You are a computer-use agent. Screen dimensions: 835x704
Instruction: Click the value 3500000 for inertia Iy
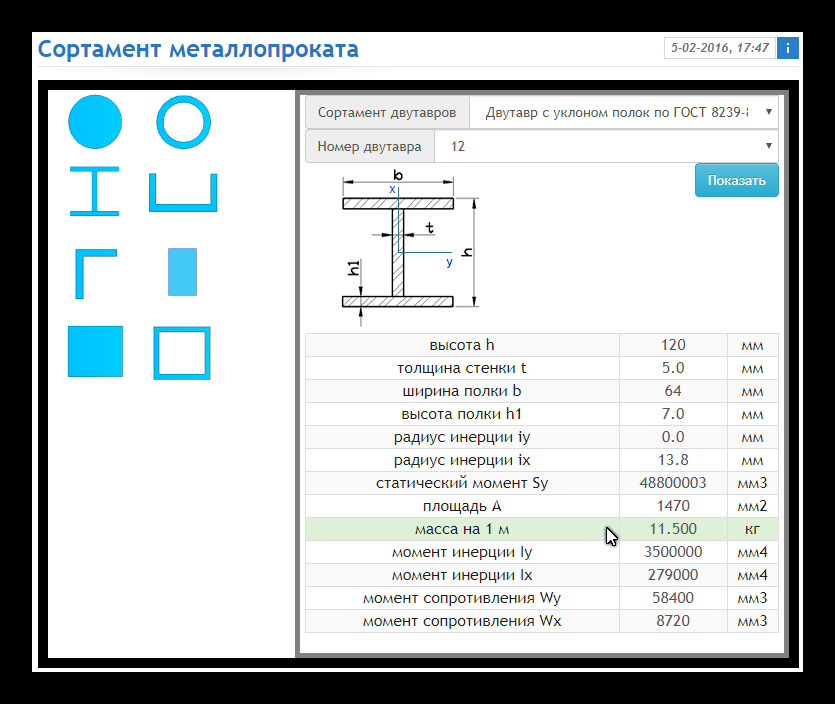tap(673, 552)
